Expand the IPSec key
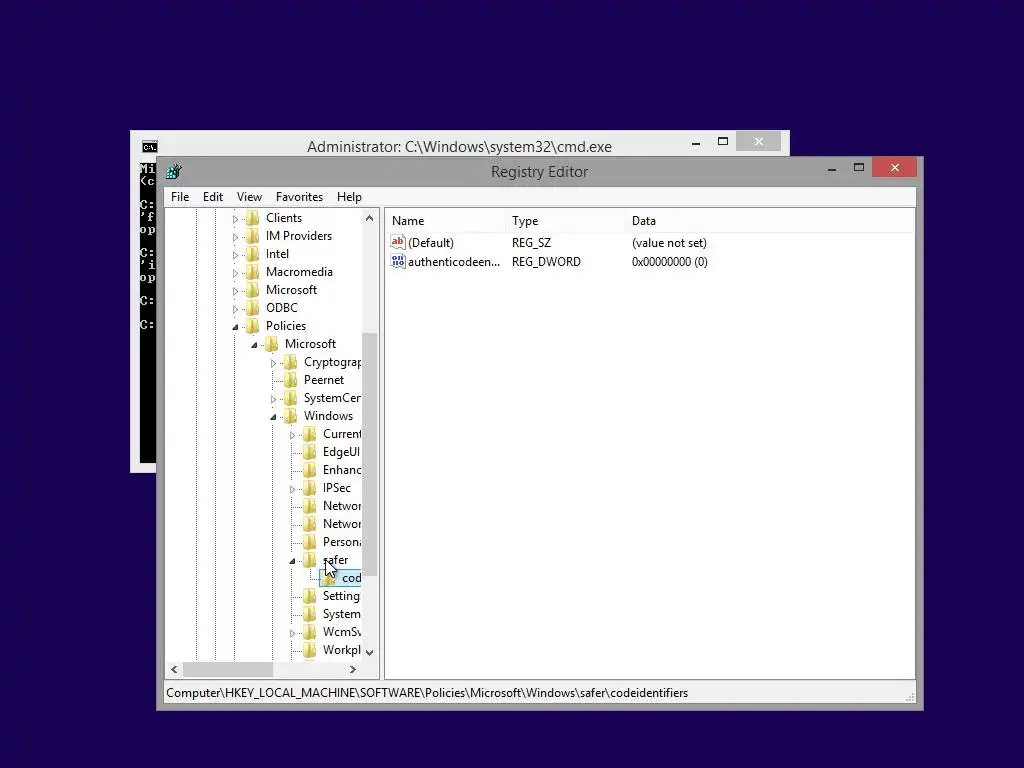The height and width of the screenshot is (768, 1024). (293, 488)
